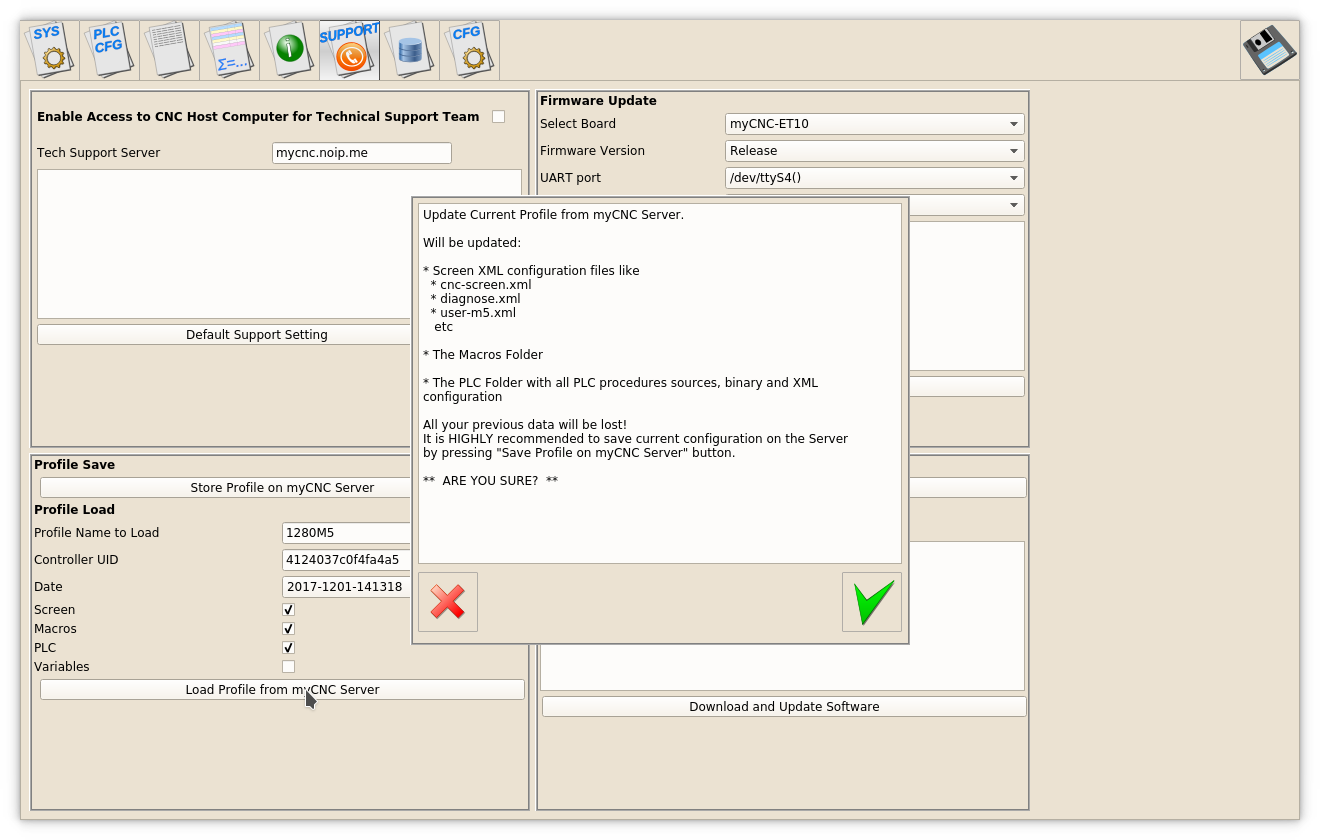1320x840 pixels.
Task: Open the plain text document page icon
Action: 170,50
